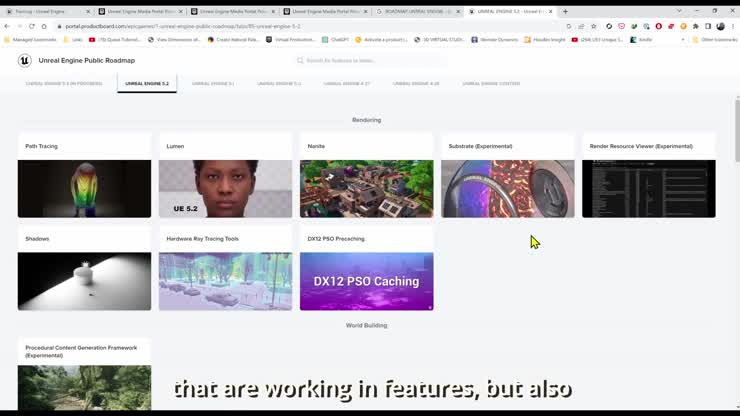Open the Managed bookmarks folder
The height and width of the screenshot is (416, 740).
tap(30, 40)
